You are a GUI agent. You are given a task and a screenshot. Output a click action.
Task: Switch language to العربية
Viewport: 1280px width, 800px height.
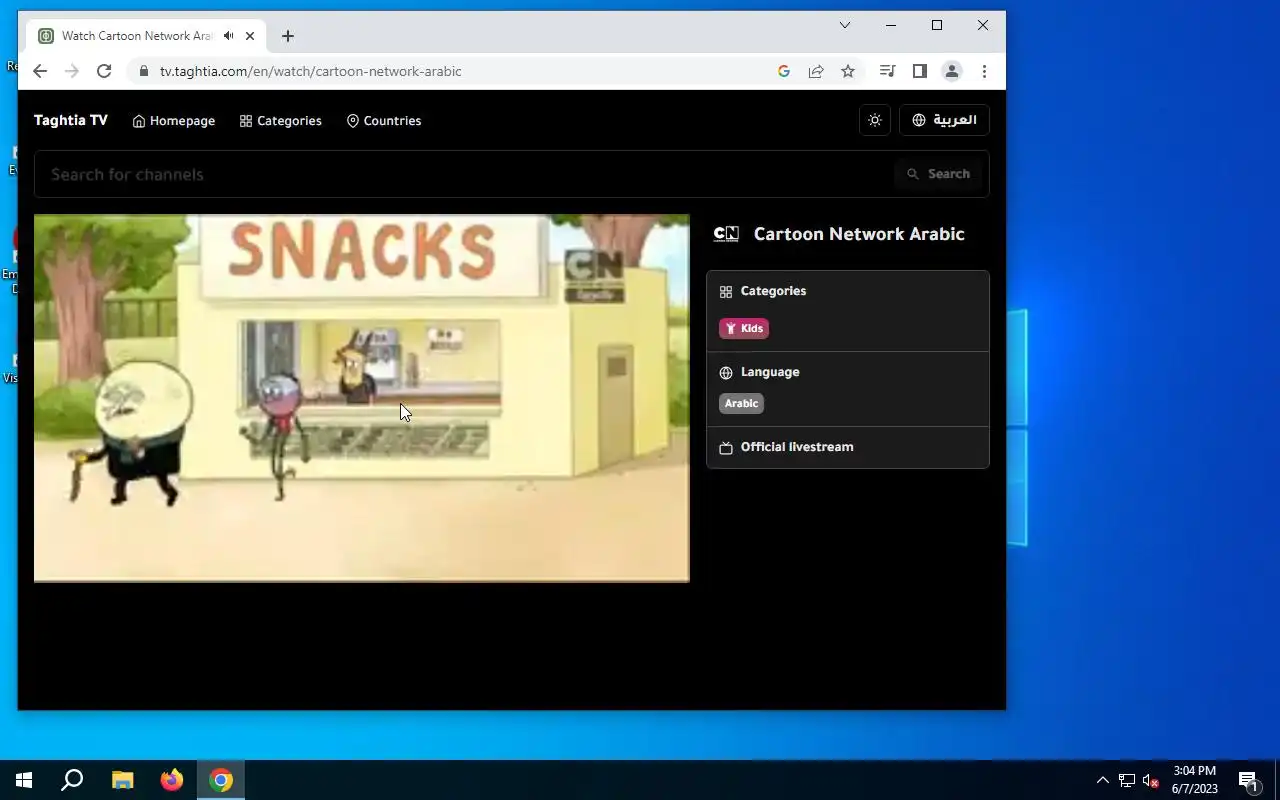coord(944,120)
